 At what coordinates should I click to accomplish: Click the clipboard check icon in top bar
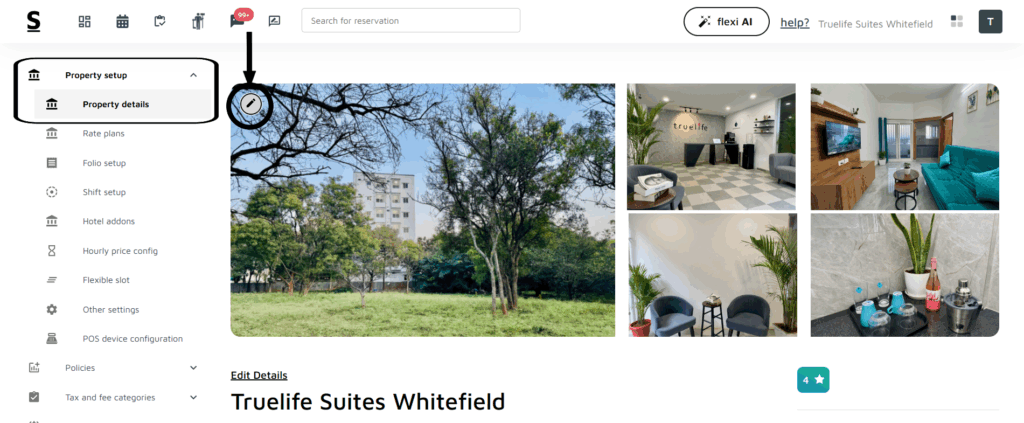(x=160, y=22)
